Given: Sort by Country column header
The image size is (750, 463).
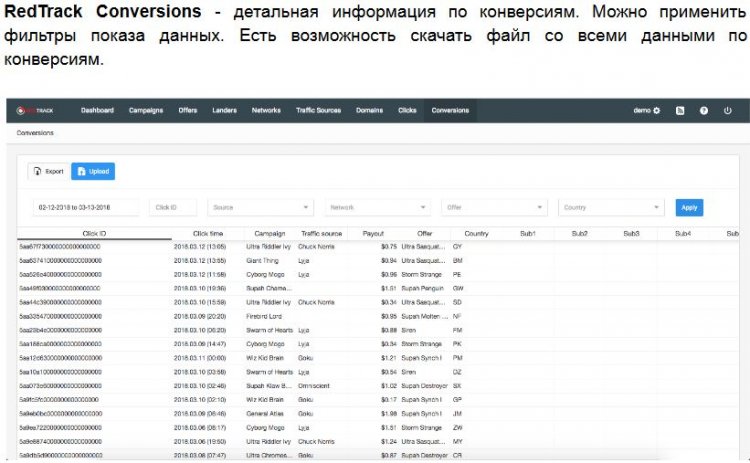Looking at the screenshot, I should pos(476,233).
